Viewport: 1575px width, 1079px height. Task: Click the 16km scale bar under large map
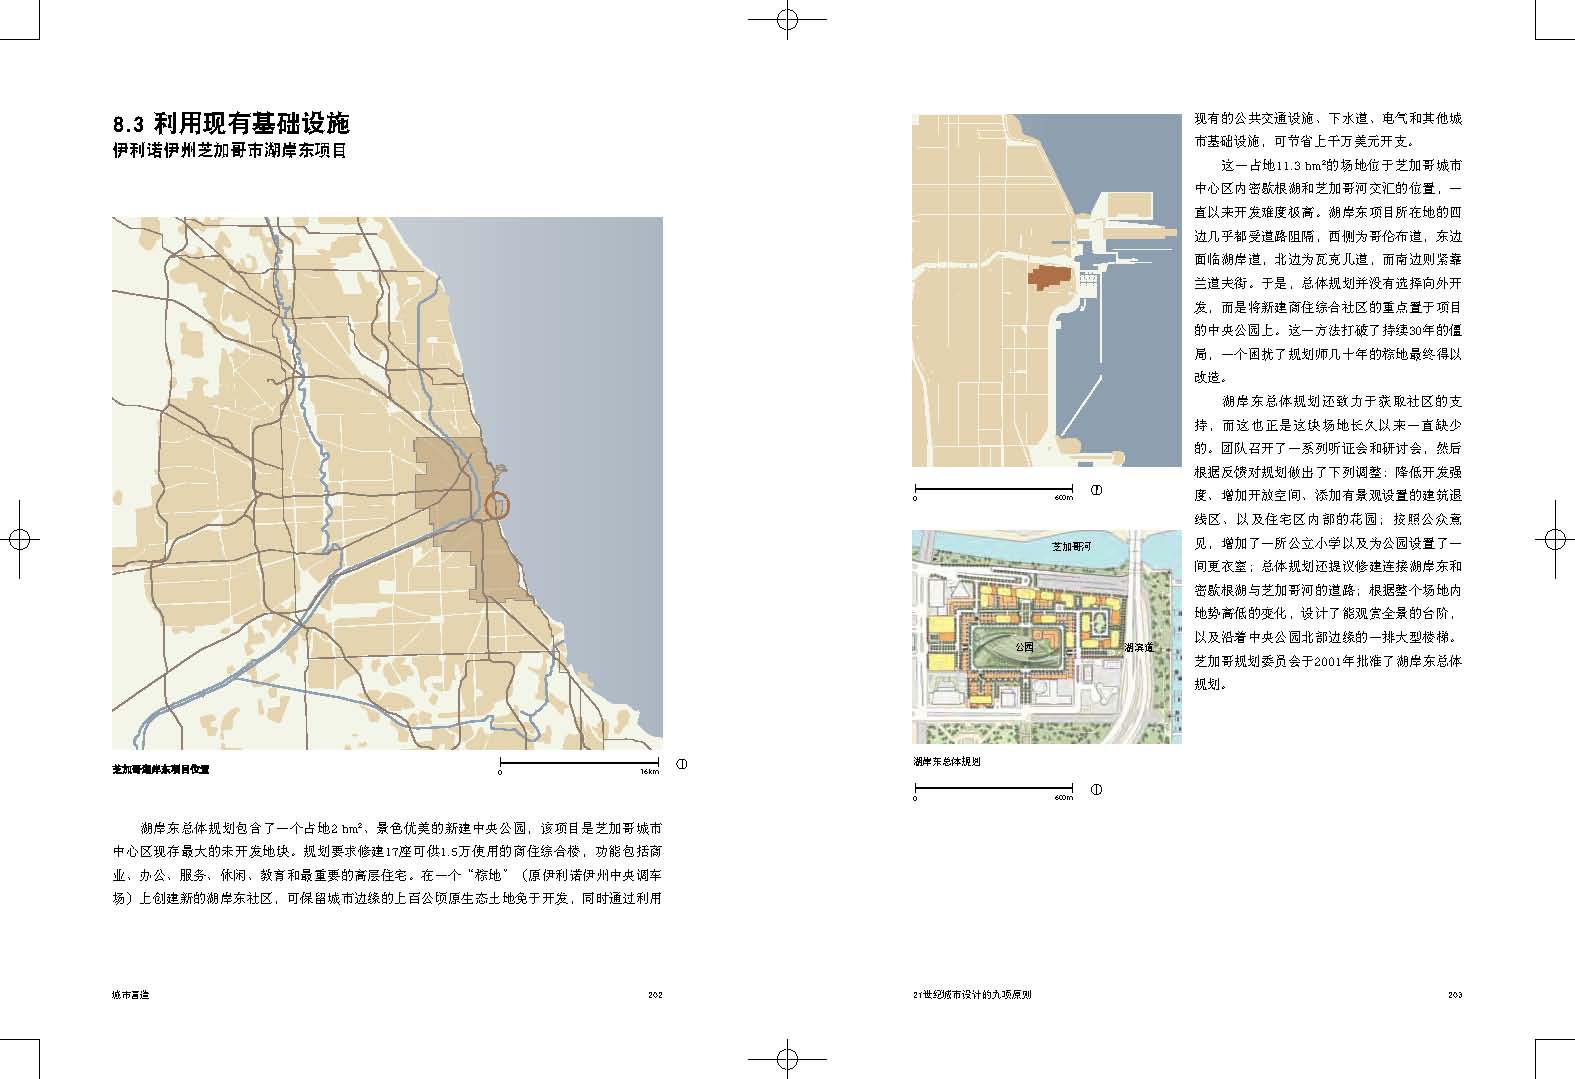[579, 765]
